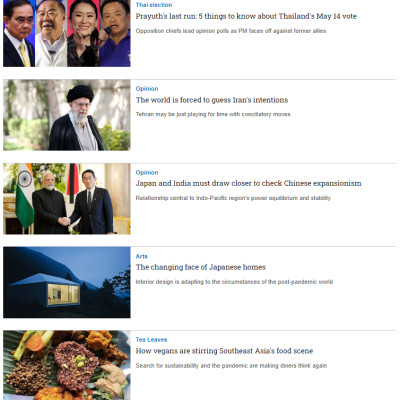Click the Iranian cleric photo thumbnail

click(x=67, y=115)
